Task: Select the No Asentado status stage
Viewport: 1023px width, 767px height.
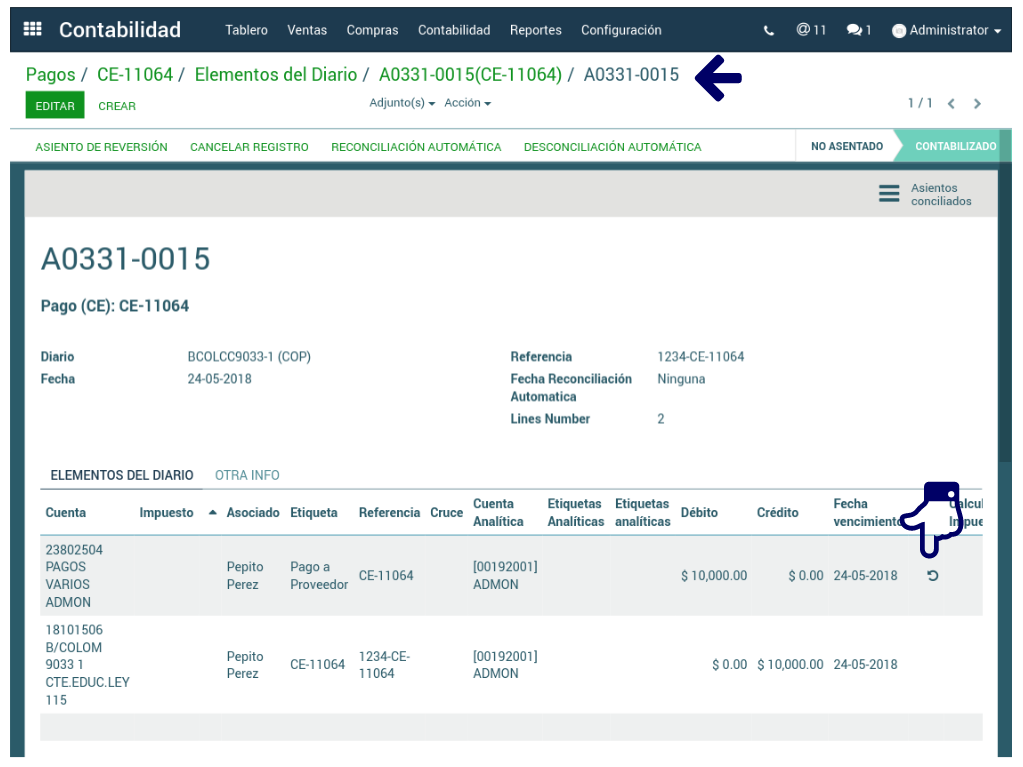Action: point(846,146)
